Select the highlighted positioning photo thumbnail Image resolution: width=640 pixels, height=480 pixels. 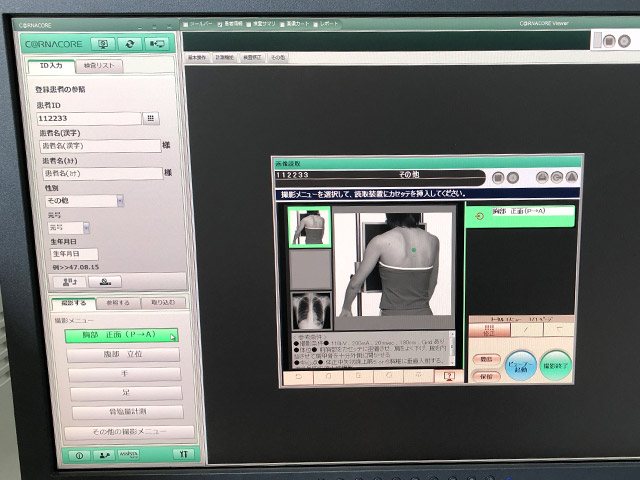(x=309, y=227)
